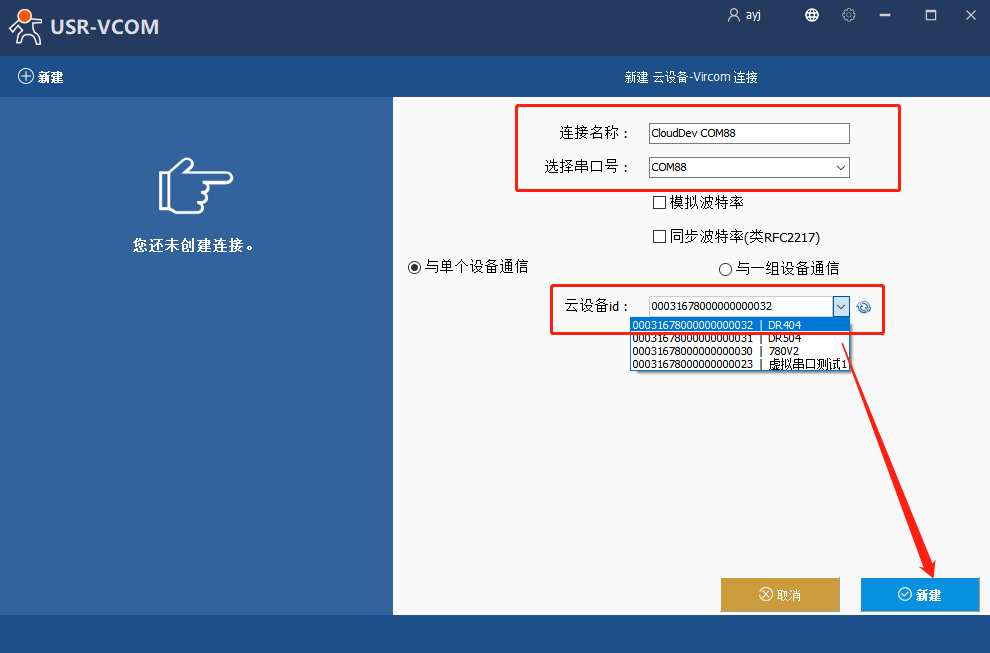
Task: Choose device 00031678000000000030 780V2 from list
Action: pyautogui.click(x=739, y=351)
